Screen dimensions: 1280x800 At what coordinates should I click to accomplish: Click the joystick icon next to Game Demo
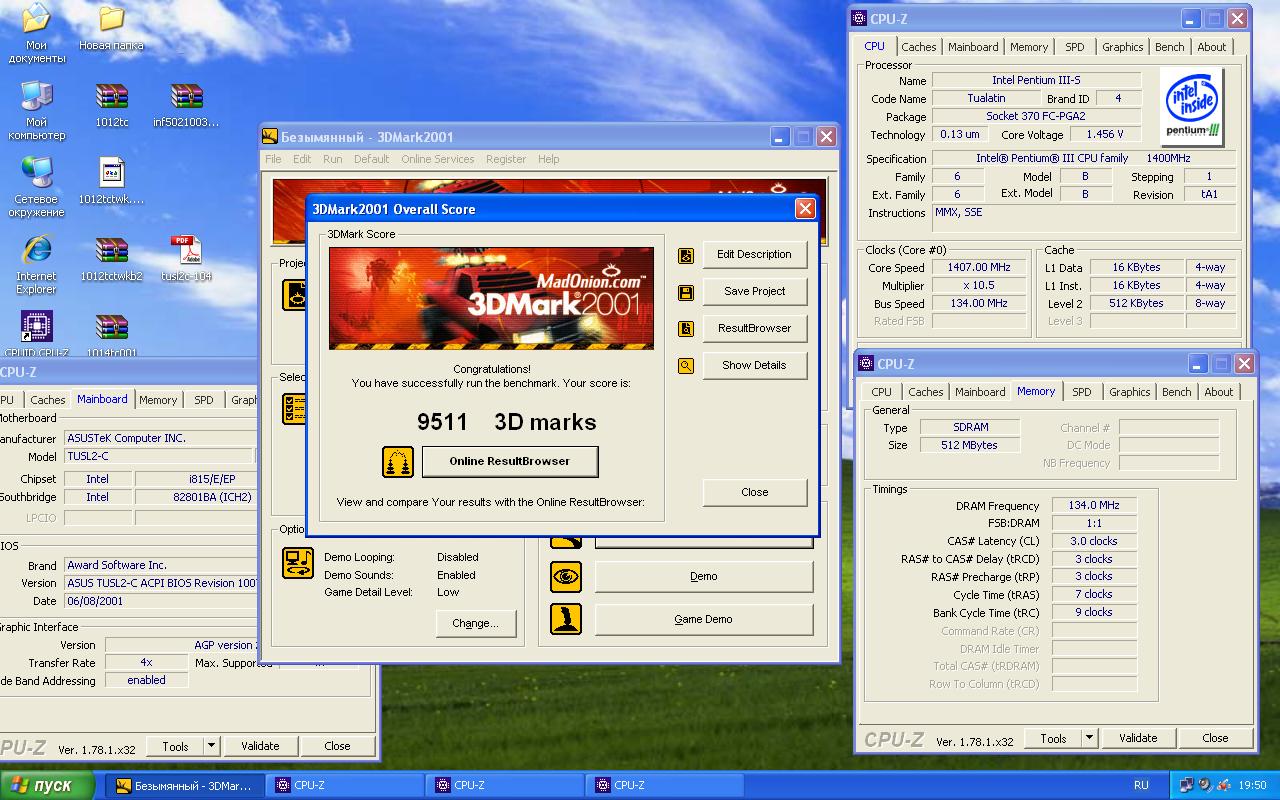pos(566,619)
